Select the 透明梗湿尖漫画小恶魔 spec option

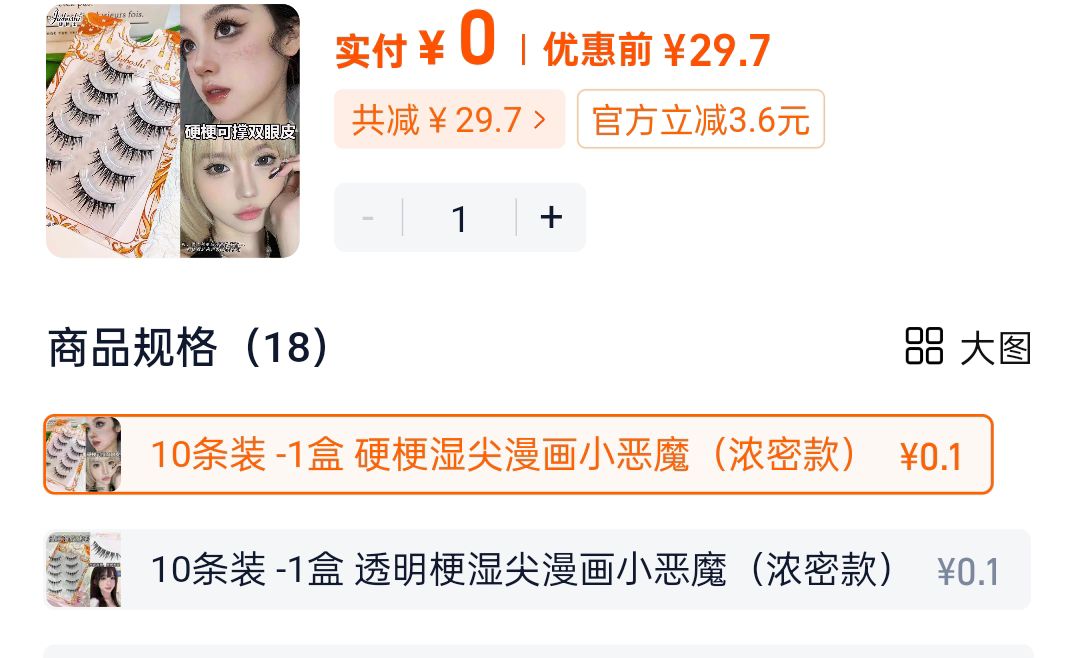[x=537, y=570]
